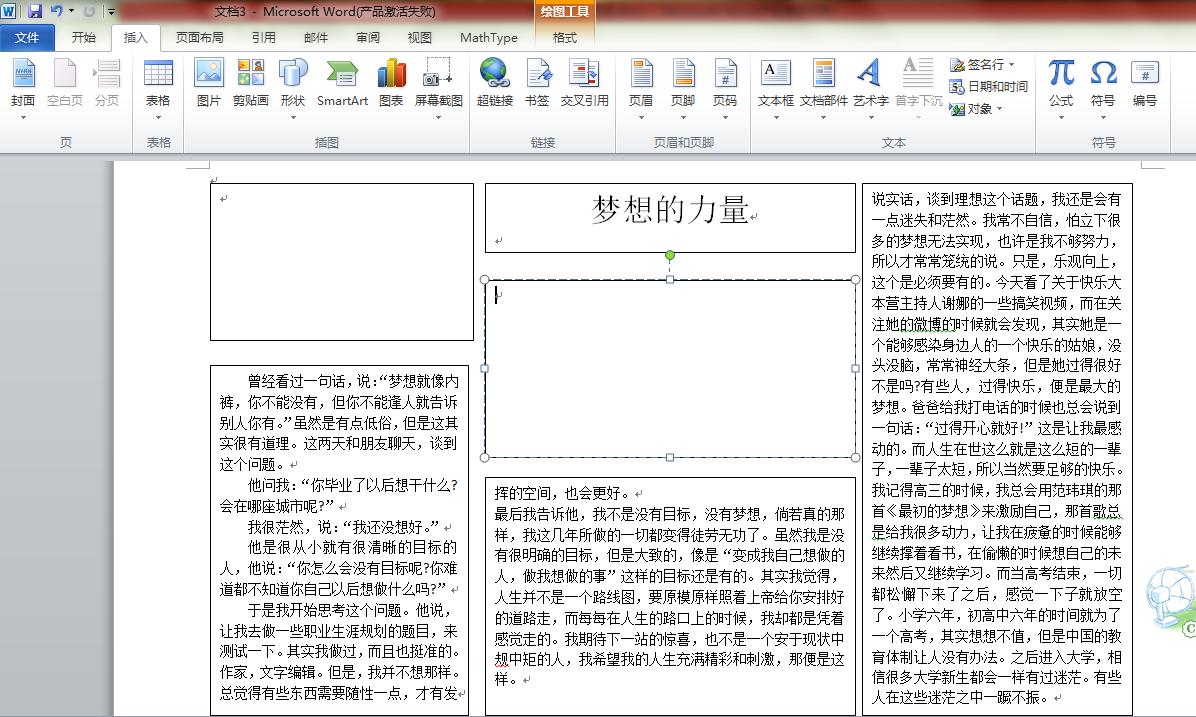Viewport: 1196px width, 717px height.
Task: Insert a Bookmark (书签)
Action: pos(538,85)
